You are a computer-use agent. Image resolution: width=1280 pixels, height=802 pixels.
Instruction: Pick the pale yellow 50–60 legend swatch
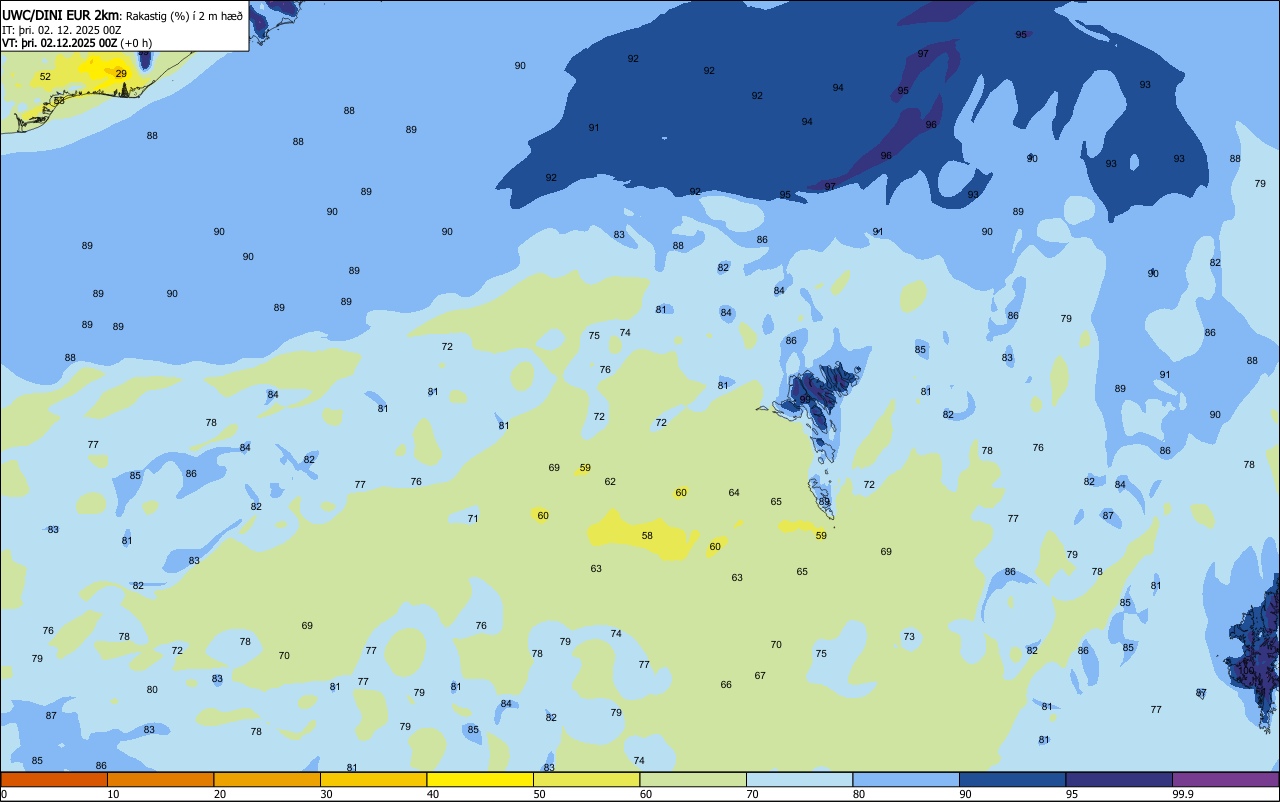586,779
